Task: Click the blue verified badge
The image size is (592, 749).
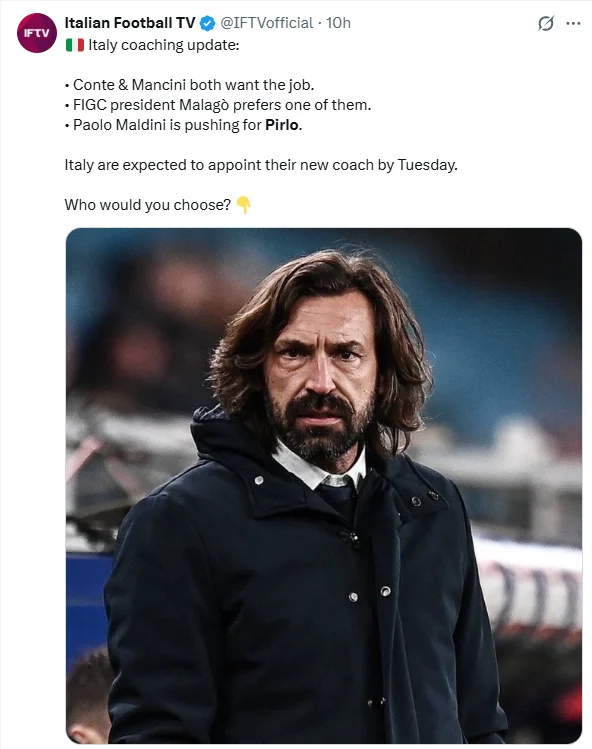Action: pos(207,23)
